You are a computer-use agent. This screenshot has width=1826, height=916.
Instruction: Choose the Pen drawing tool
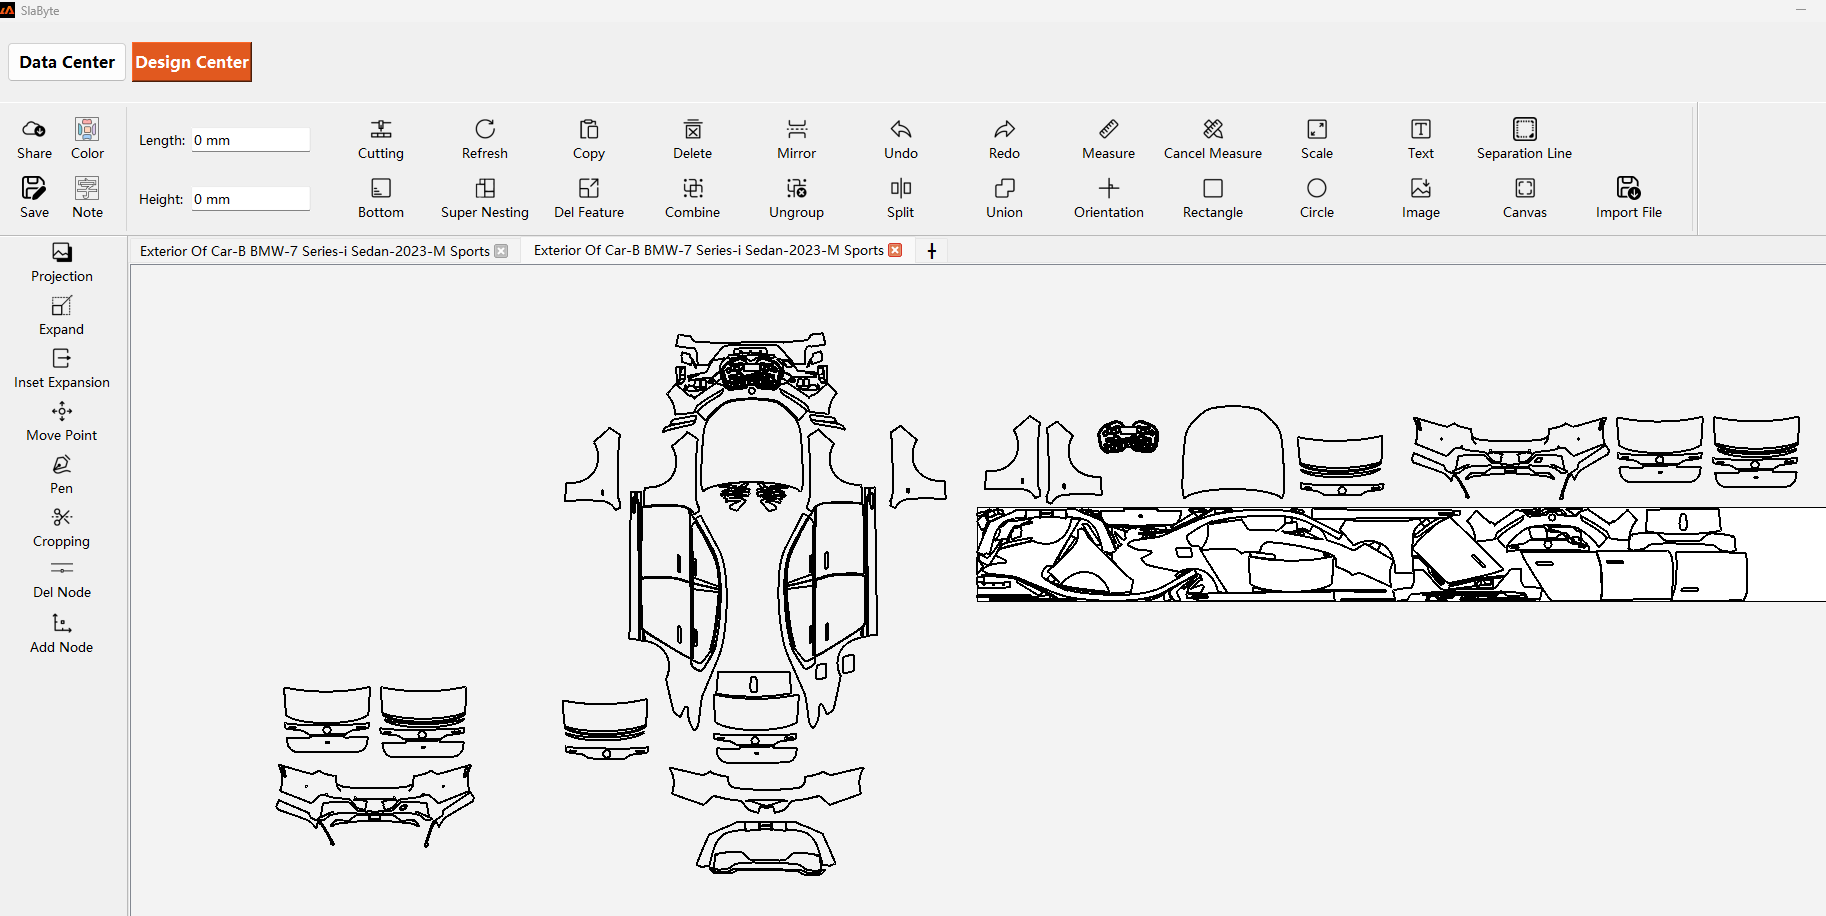point(62,474)
